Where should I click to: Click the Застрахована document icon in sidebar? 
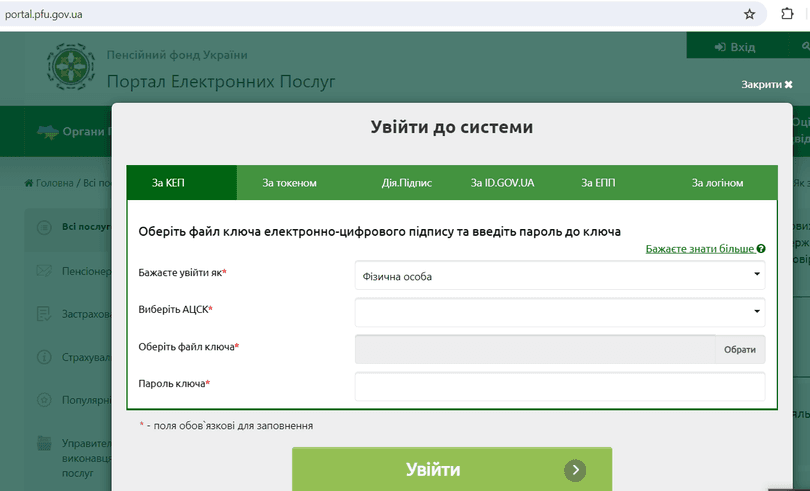(44, 314)
